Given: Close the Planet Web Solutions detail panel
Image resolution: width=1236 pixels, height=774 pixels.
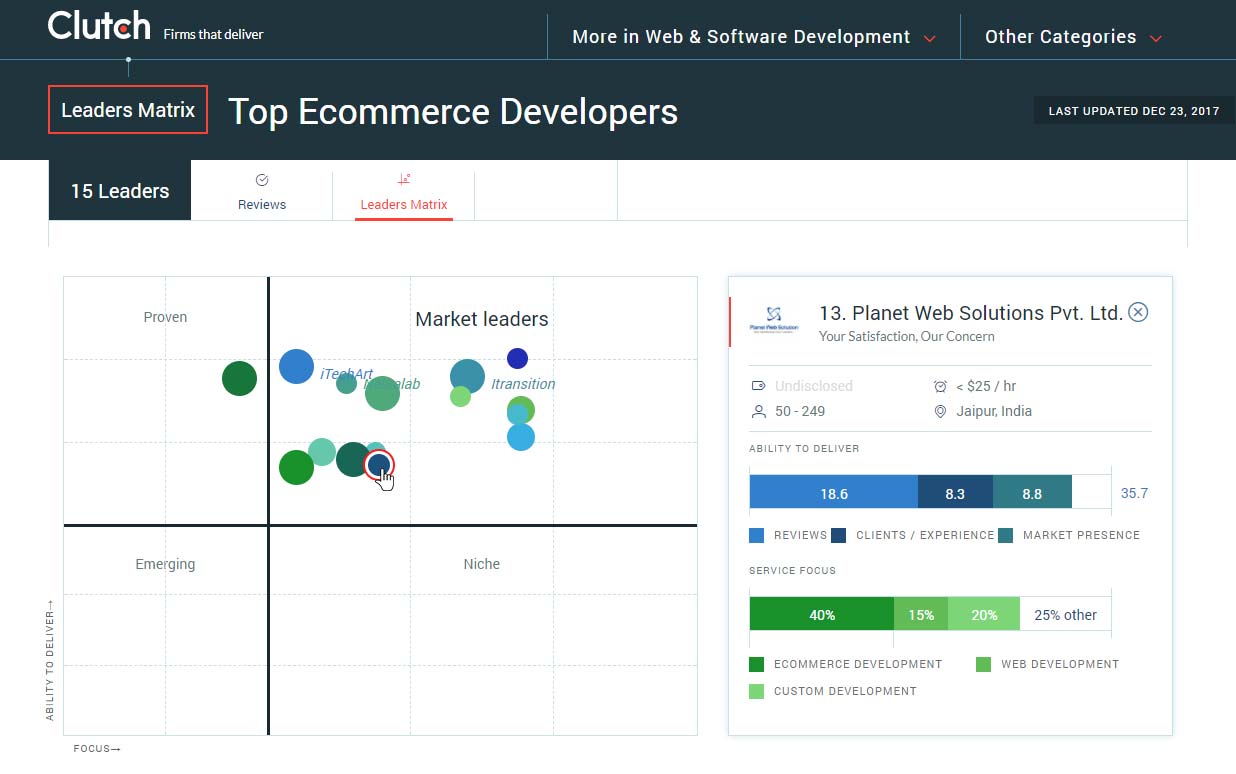Looking at the screenshot, I should (x=1138, y=312).
